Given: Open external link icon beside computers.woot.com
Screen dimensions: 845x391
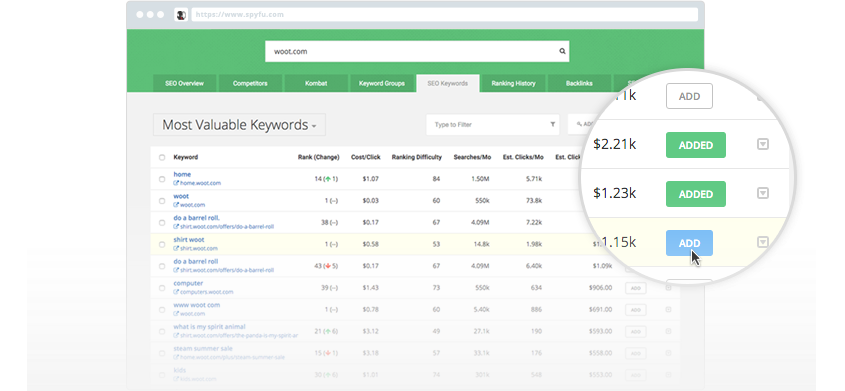Looking at the screenshot, I should (x=176, y=292).
